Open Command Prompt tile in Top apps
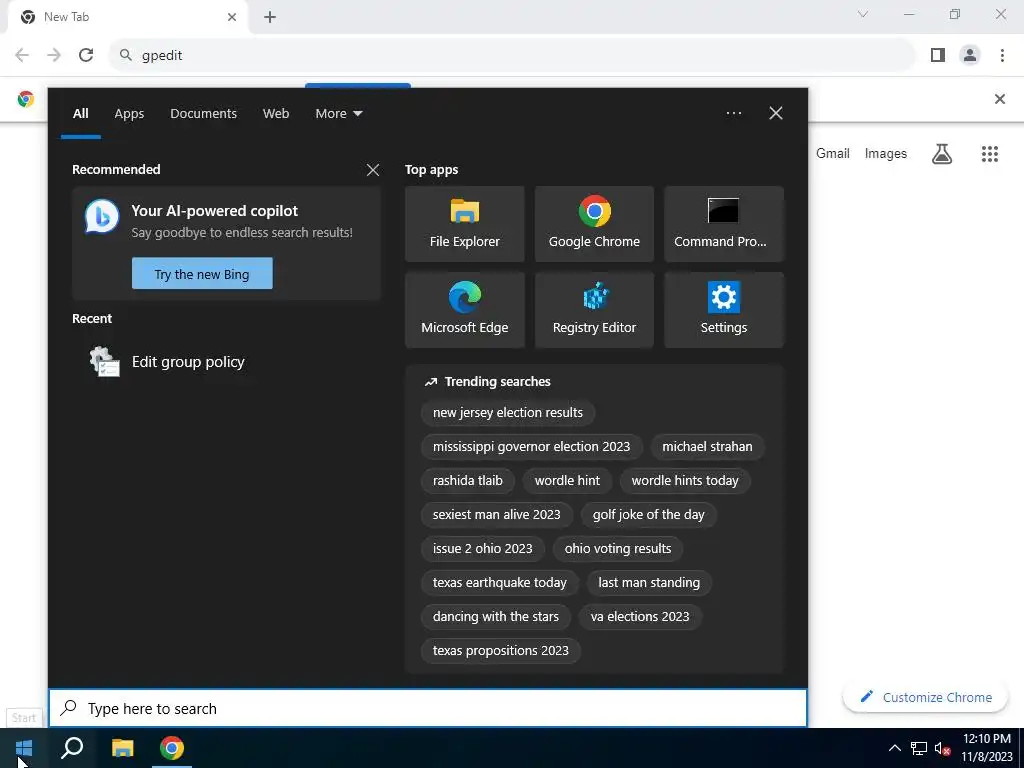1024x768 pixels. pyautogui.click(x=724, y=224)
